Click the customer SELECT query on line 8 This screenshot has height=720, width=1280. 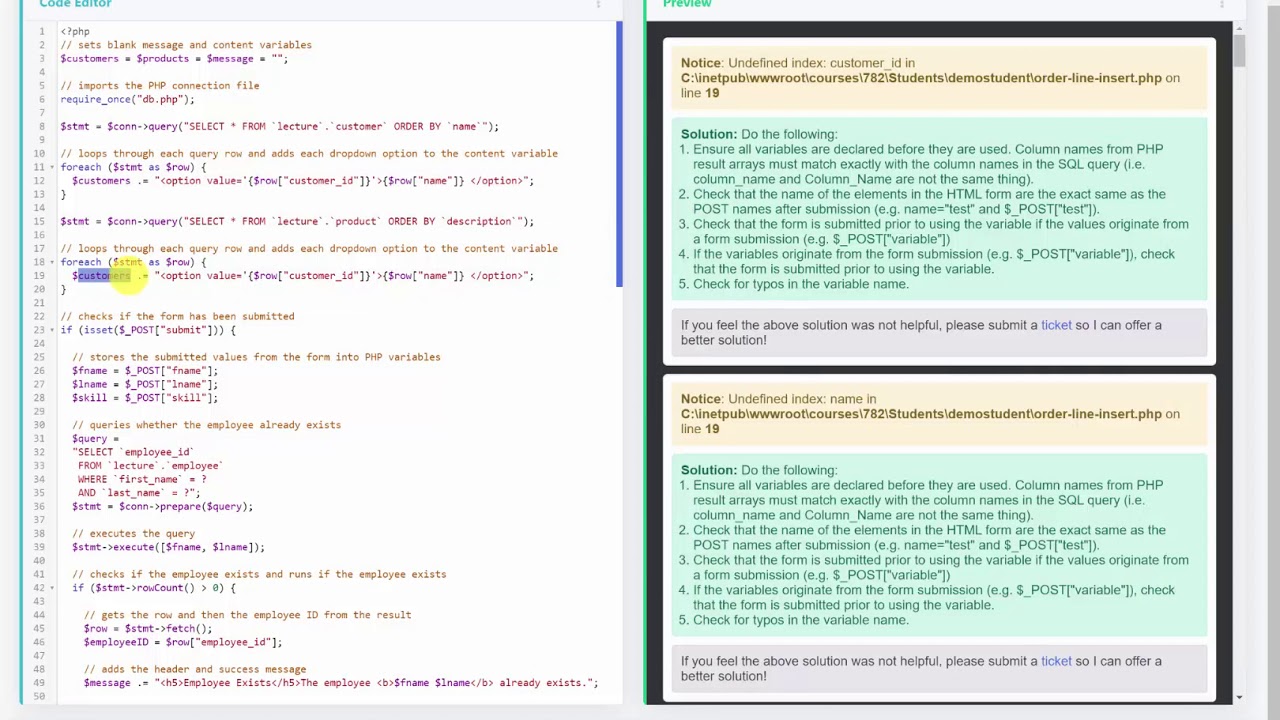(x=279, y=126)
